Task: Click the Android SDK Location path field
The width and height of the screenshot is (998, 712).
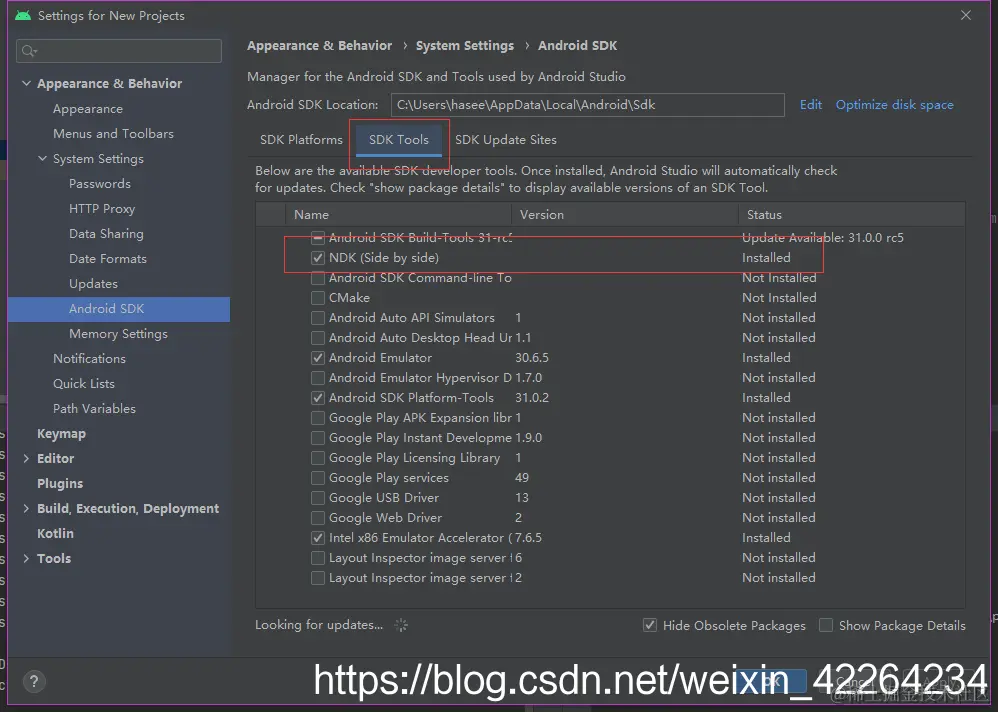Action: [x=587, y=105]
